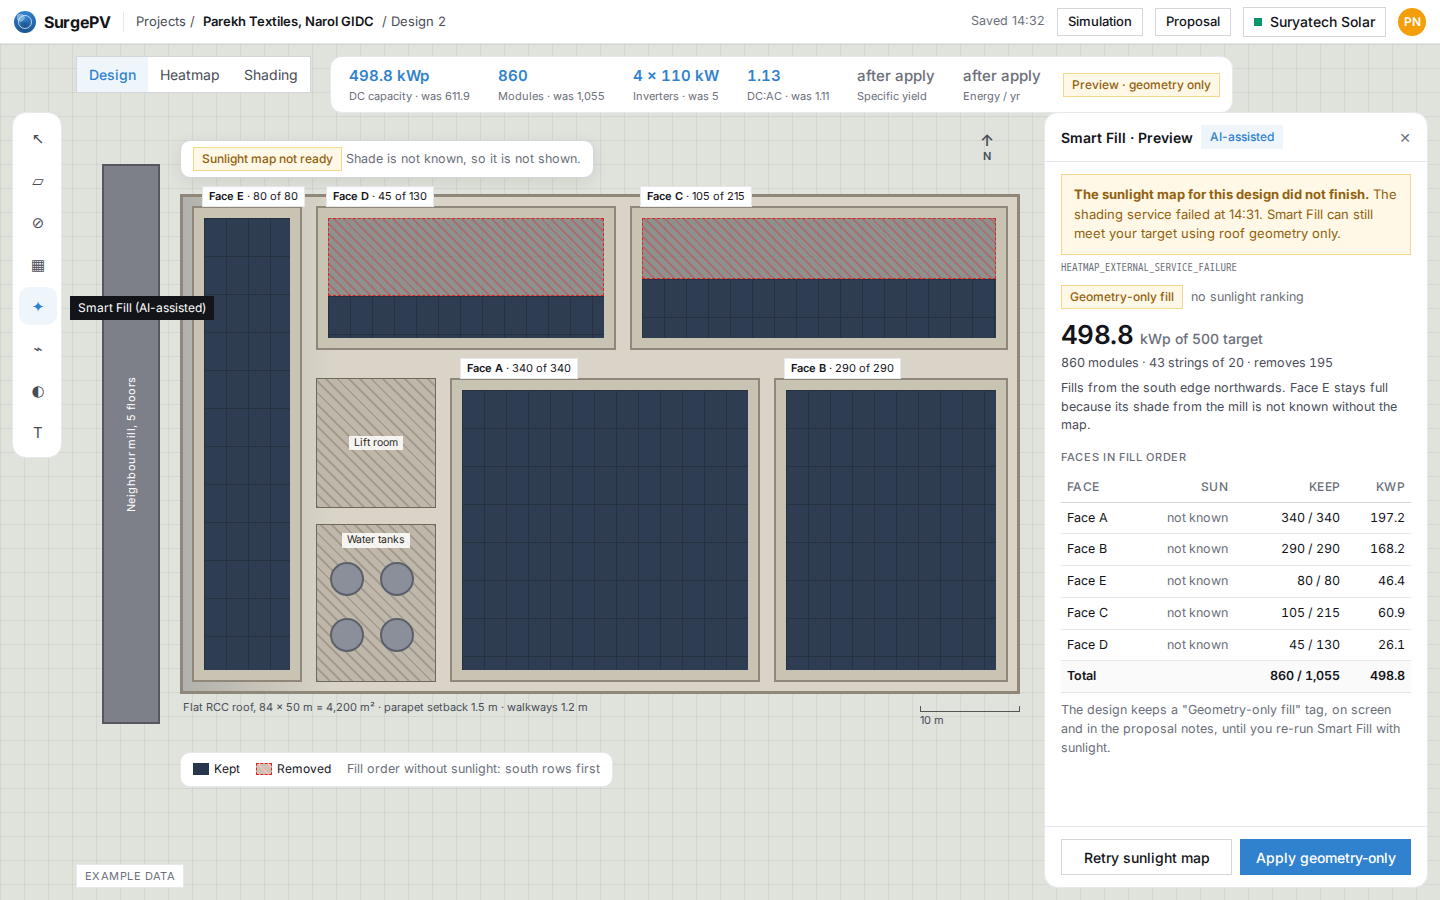This screenshot has width=1440, height=900.
Task: Click the Face C · 105 of 215 label
Action: click(x=696, y=196)
